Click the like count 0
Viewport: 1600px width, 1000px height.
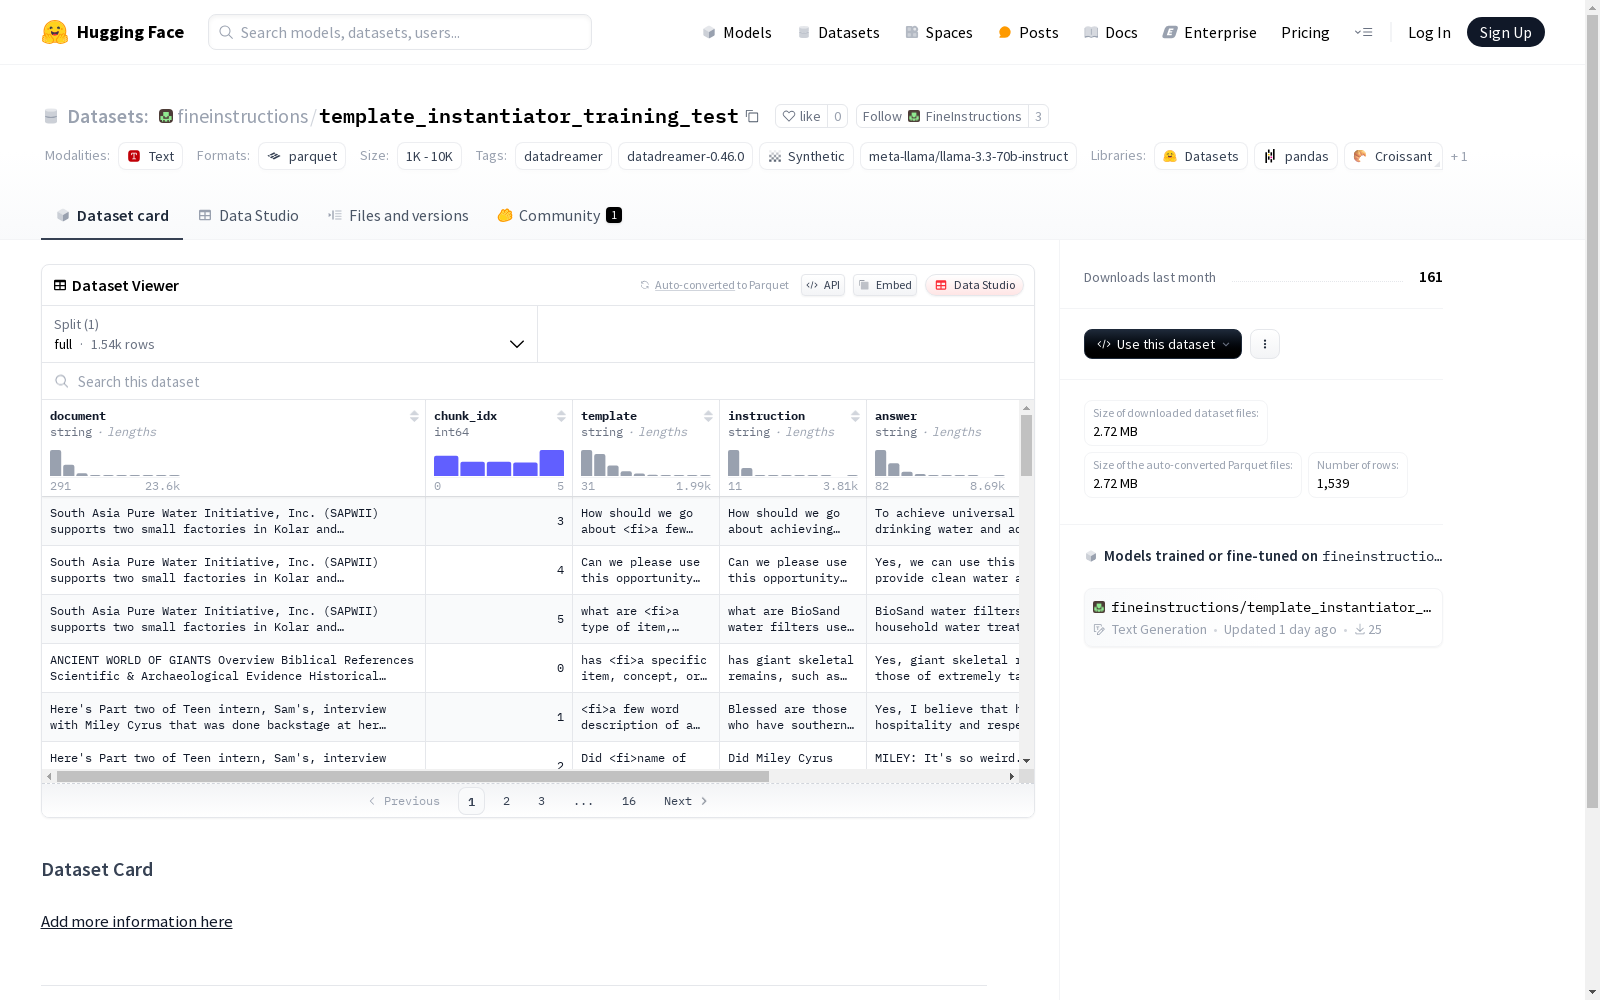click(838, 117)
